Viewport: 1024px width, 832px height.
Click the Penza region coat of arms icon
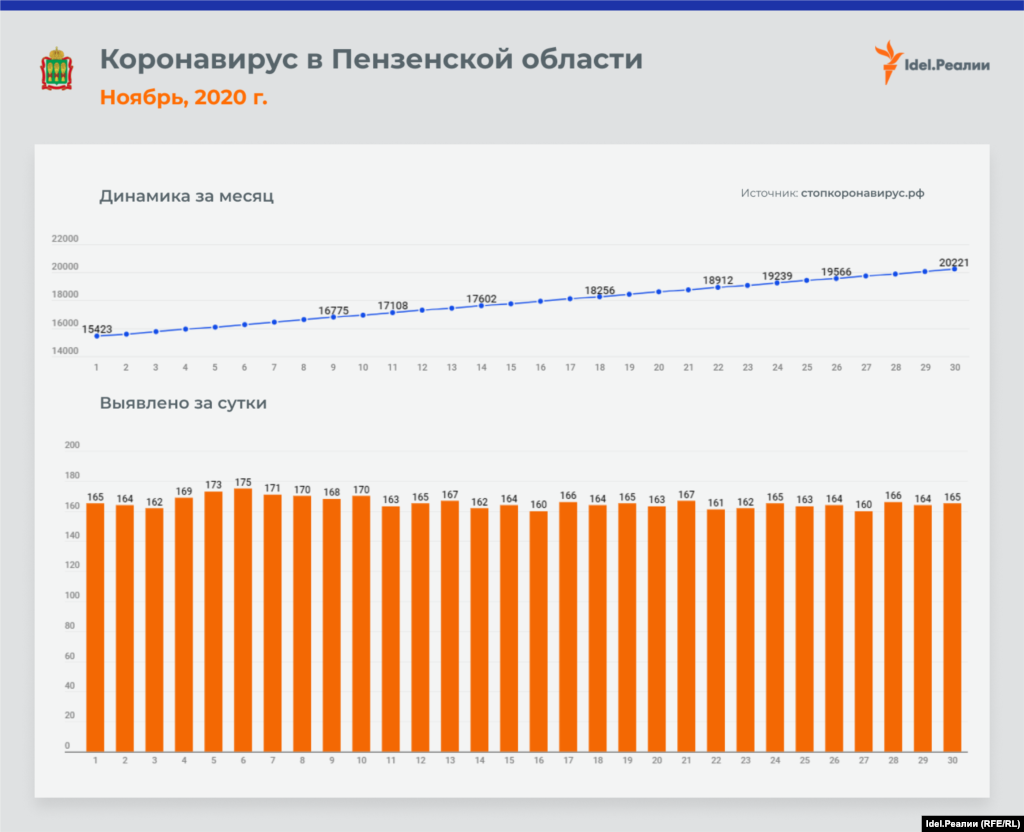[x=55, y=69]
